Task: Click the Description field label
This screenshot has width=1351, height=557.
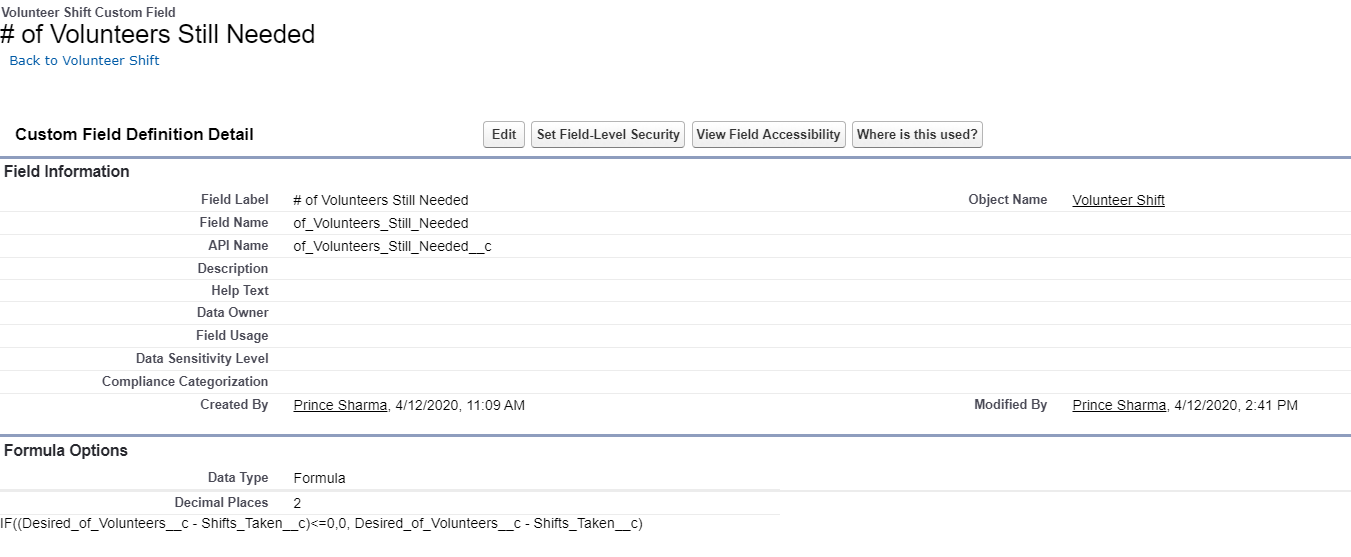Action: 232,269
